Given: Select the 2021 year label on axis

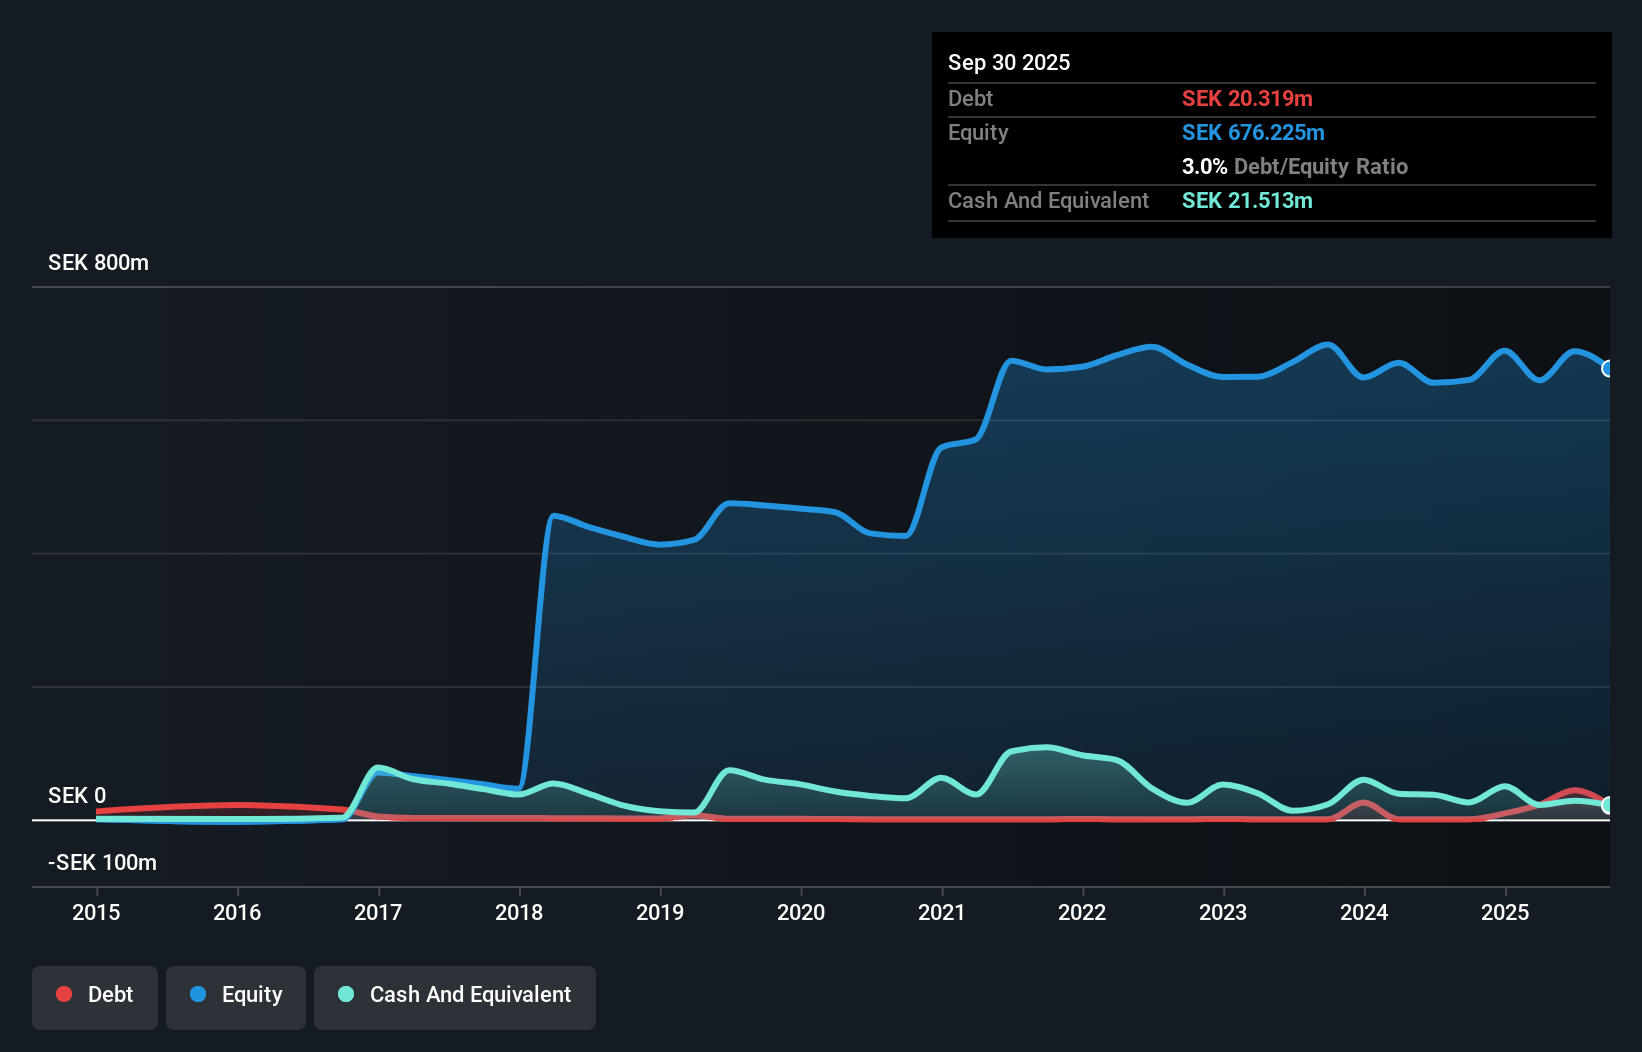Looking at the screenshot, I should click(941, 912).
